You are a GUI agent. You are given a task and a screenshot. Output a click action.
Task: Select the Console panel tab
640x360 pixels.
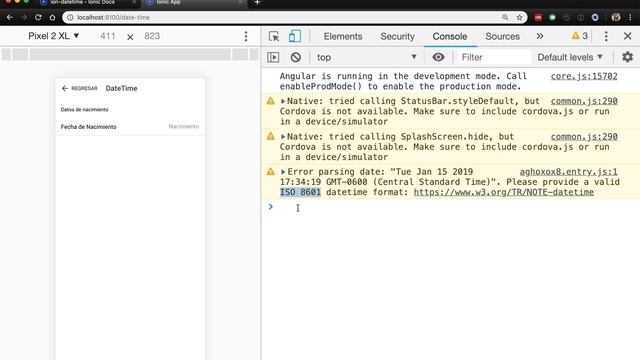tap(450, 36)
